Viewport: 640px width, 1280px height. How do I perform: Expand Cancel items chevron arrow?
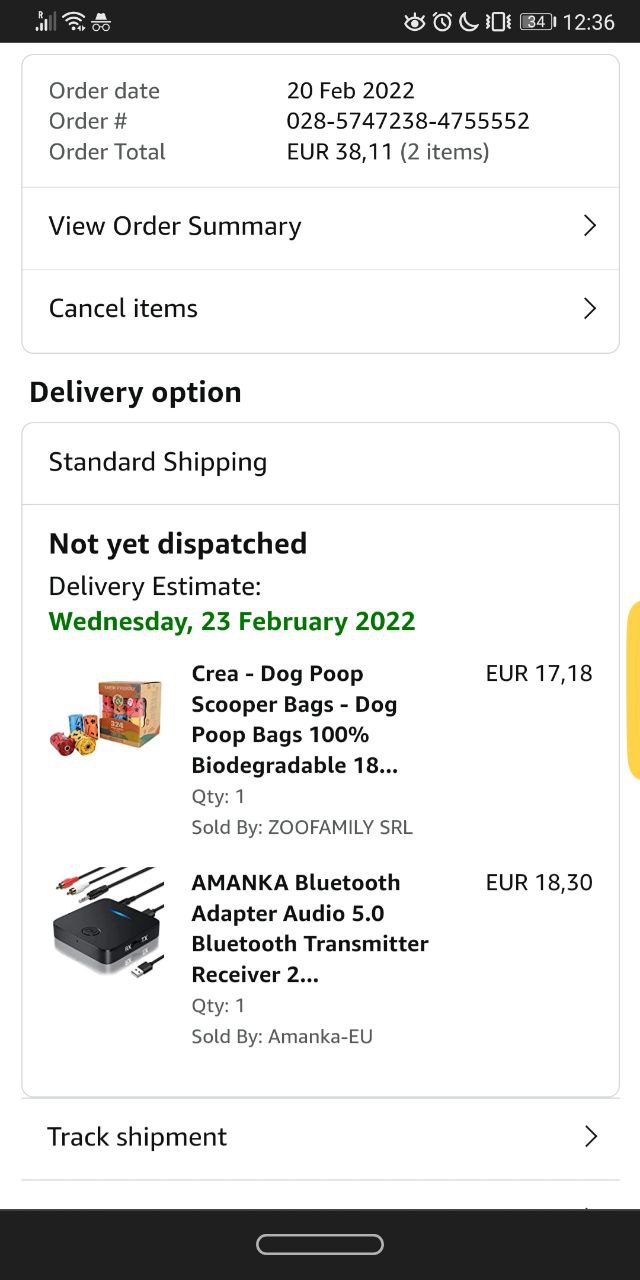(589, 308)
